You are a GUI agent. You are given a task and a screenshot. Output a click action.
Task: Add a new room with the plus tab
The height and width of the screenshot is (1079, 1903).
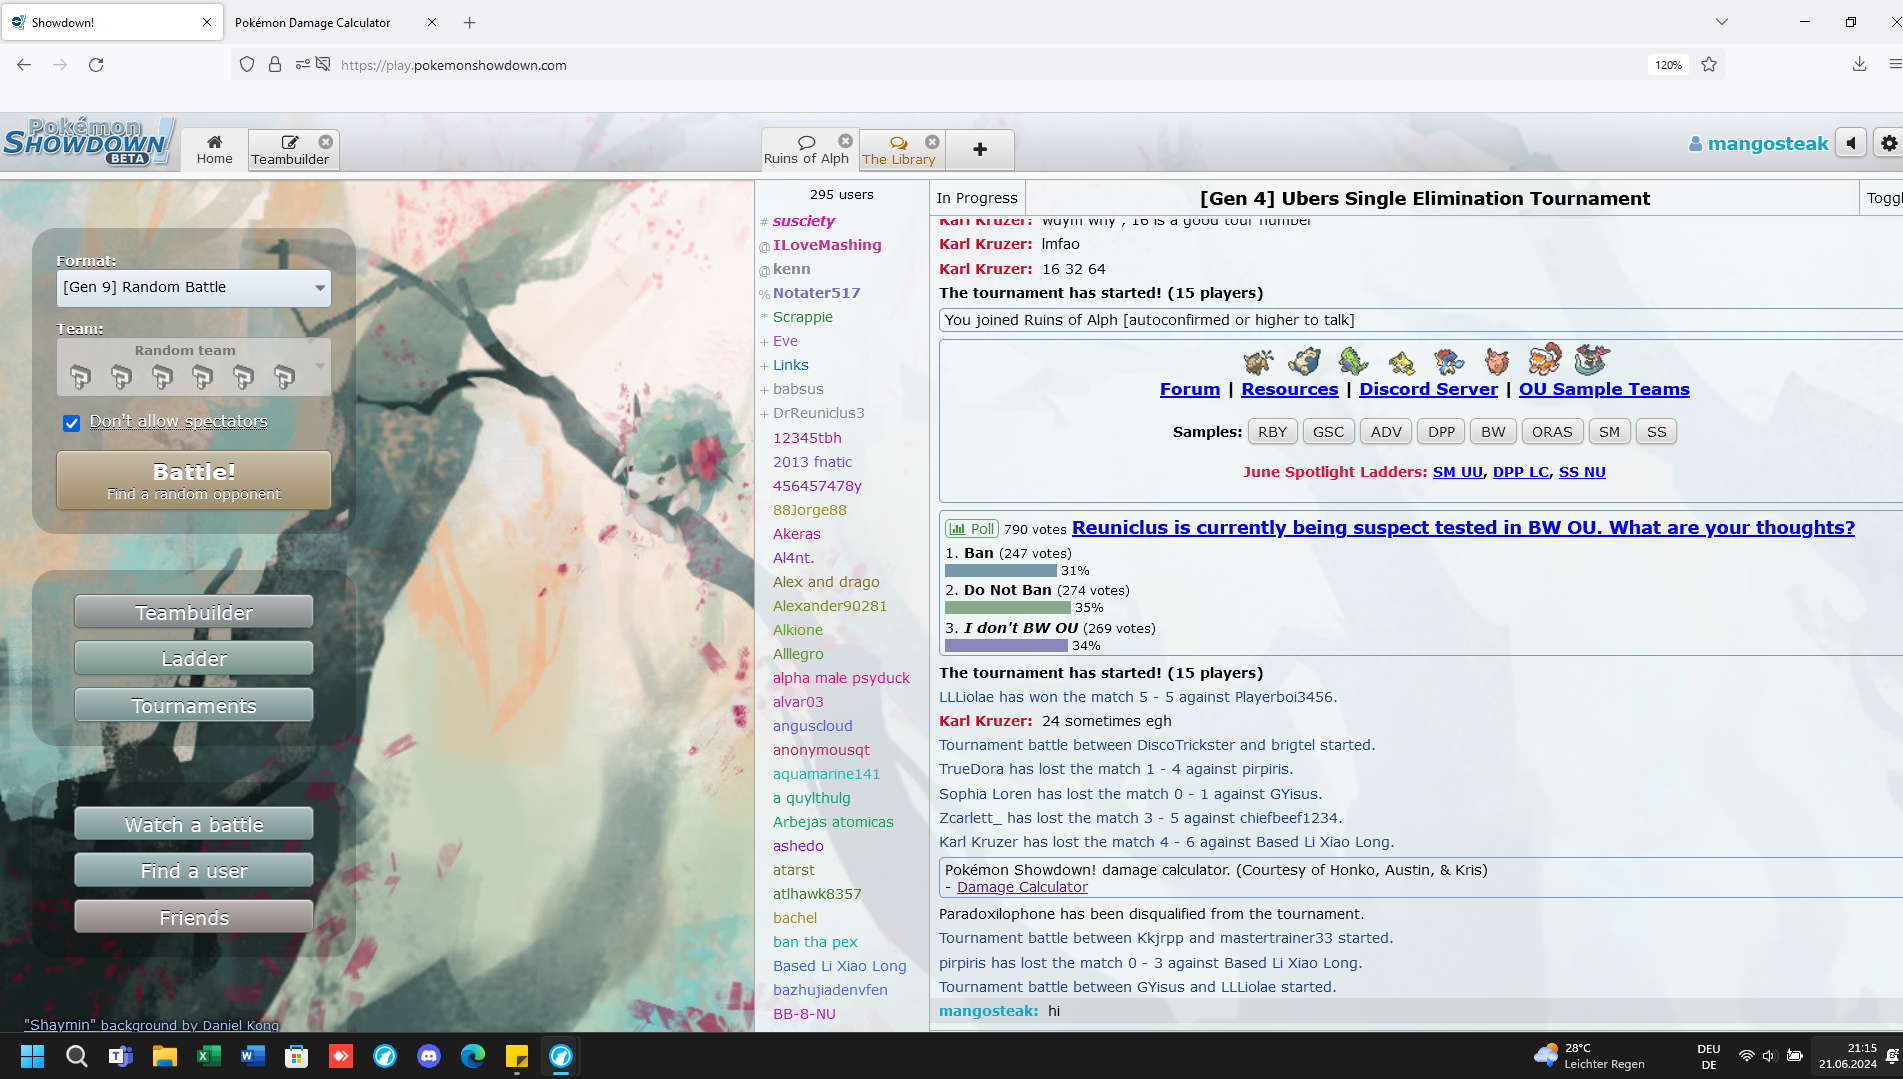(x=980, y=150)
